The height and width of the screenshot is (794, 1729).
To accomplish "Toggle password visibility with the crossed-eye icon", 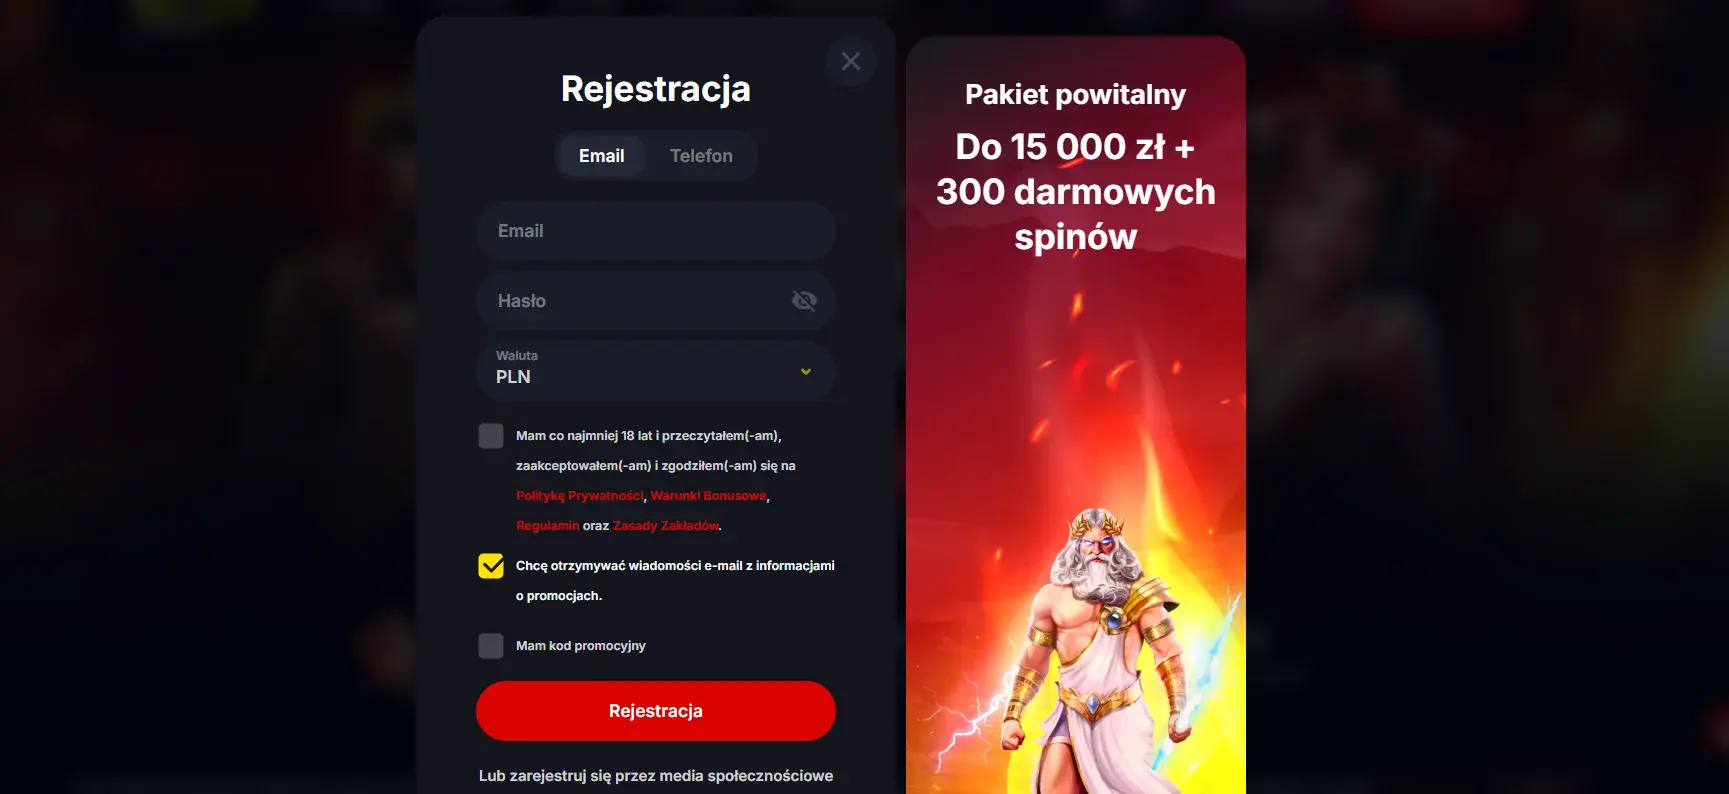I will click(804, 301).
